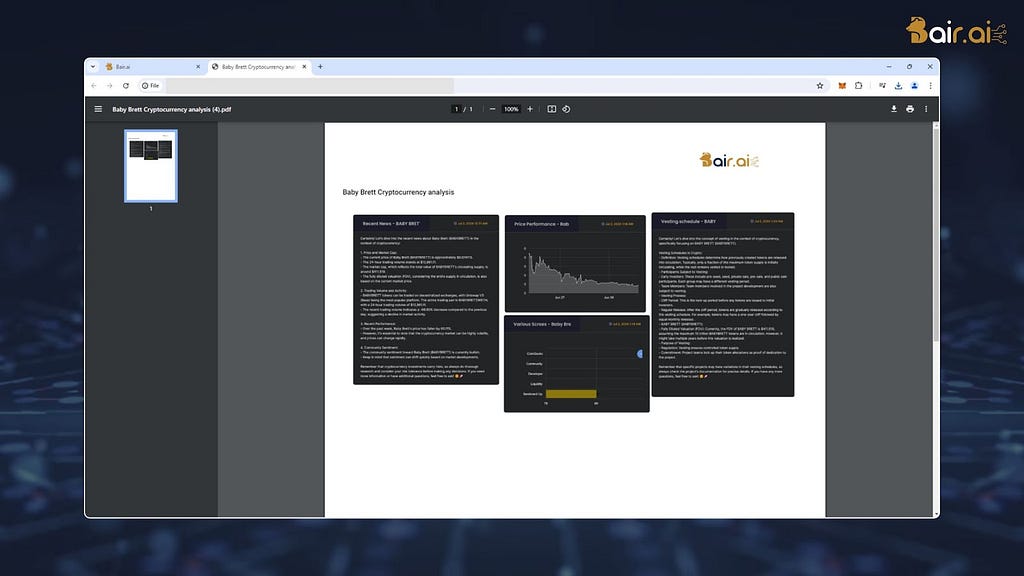
Task: Download the PDF from viewer toolbar
Action: point(893,109)
